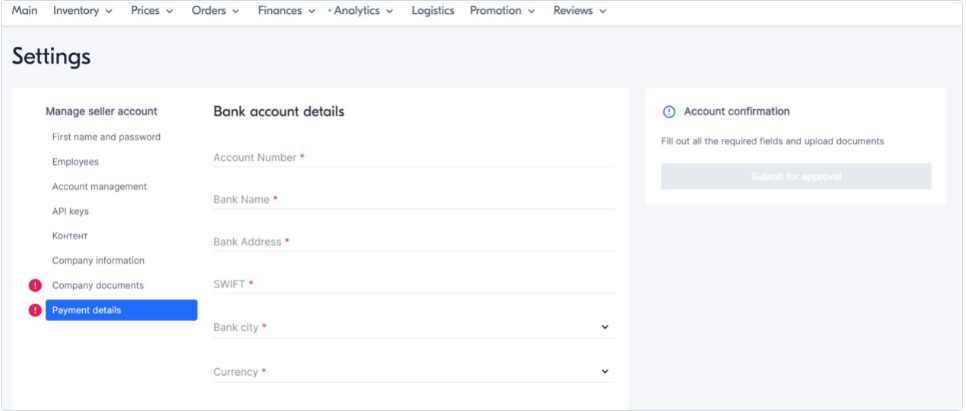
Task: Open the Inventory menu
Action: pos(83,11)
